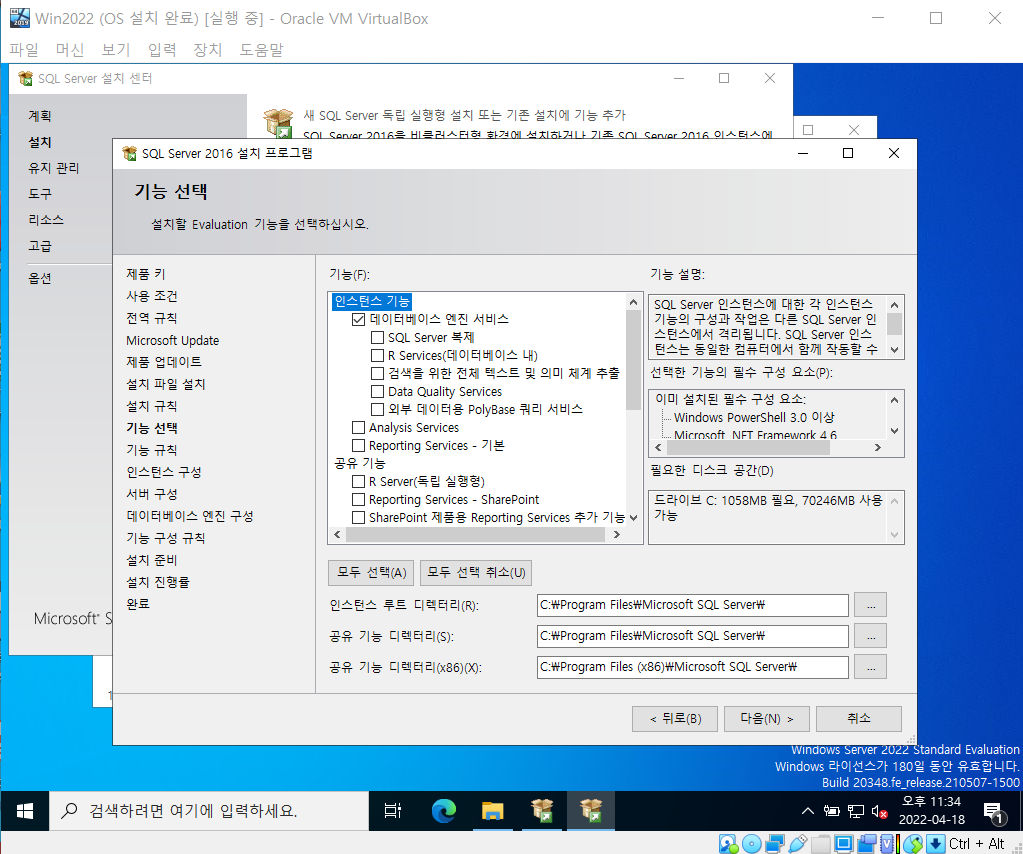Image resolution: width=1023 pixels, height=854 pixels.
Task: Click VirtualBox host key arrow icon
Action: (936, 844)
